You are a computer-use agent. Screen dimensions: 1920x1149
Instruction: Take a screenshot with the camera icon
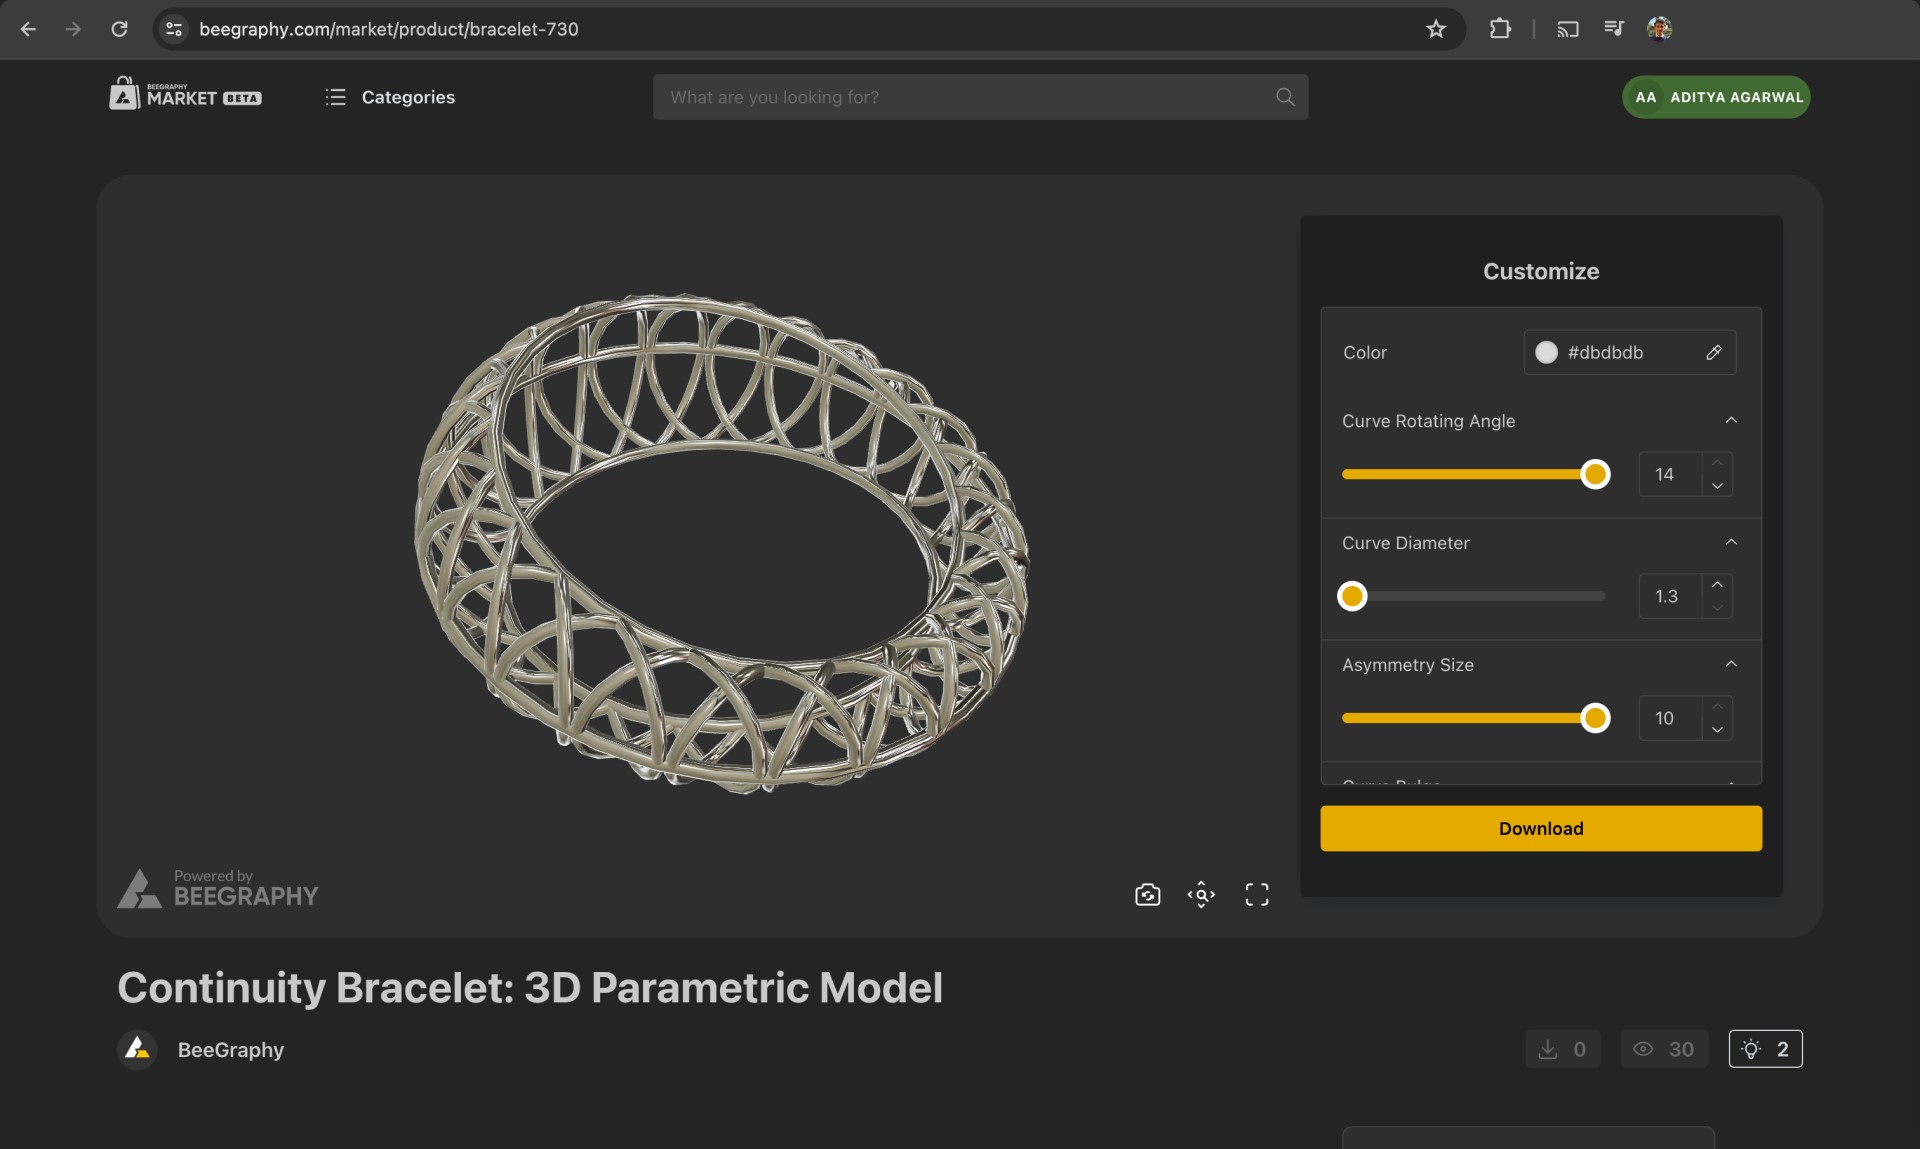click(x=1148, y=894)
